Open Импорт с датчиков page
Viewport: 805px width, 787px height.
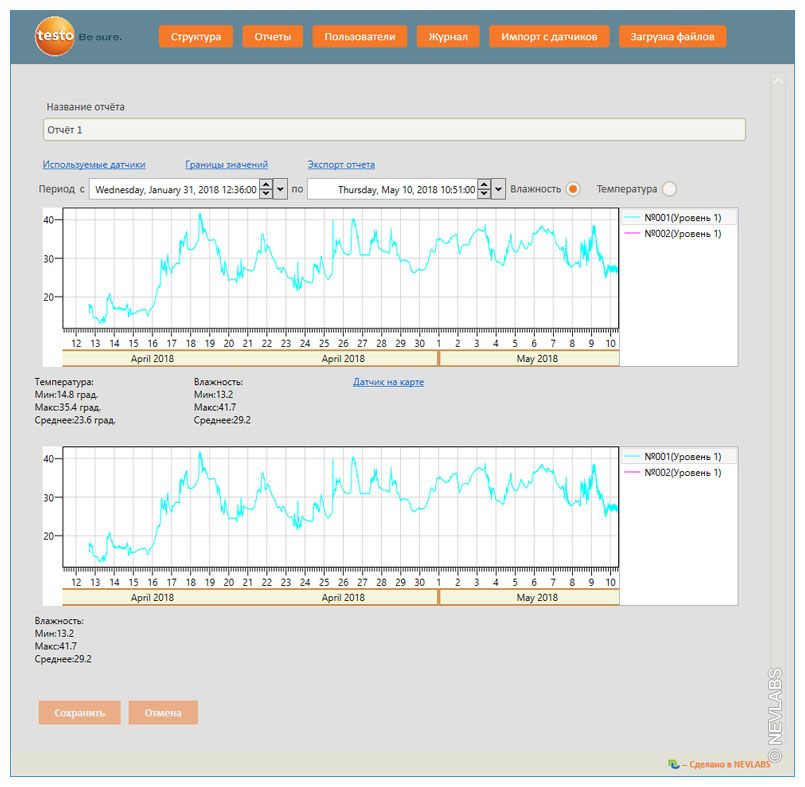click(548, 37)
